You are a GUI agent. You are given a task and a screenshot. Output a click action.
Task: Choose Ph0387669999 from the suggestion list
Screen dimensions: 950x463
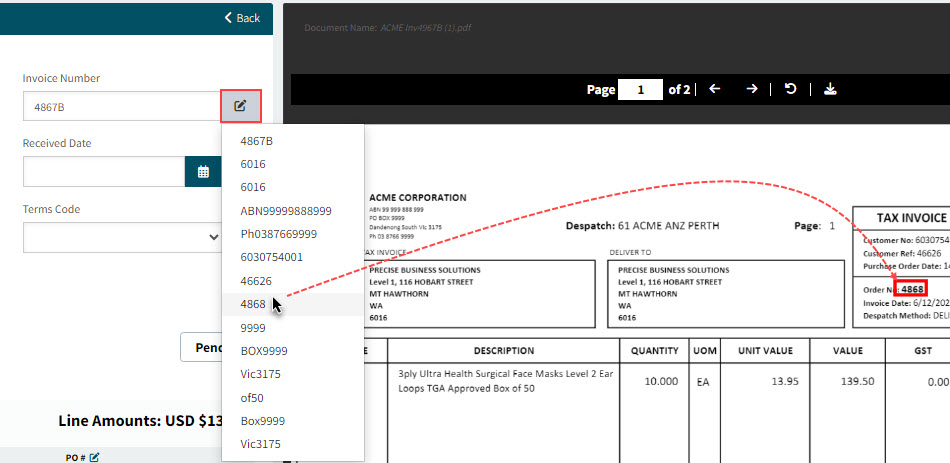pos(278,234)
